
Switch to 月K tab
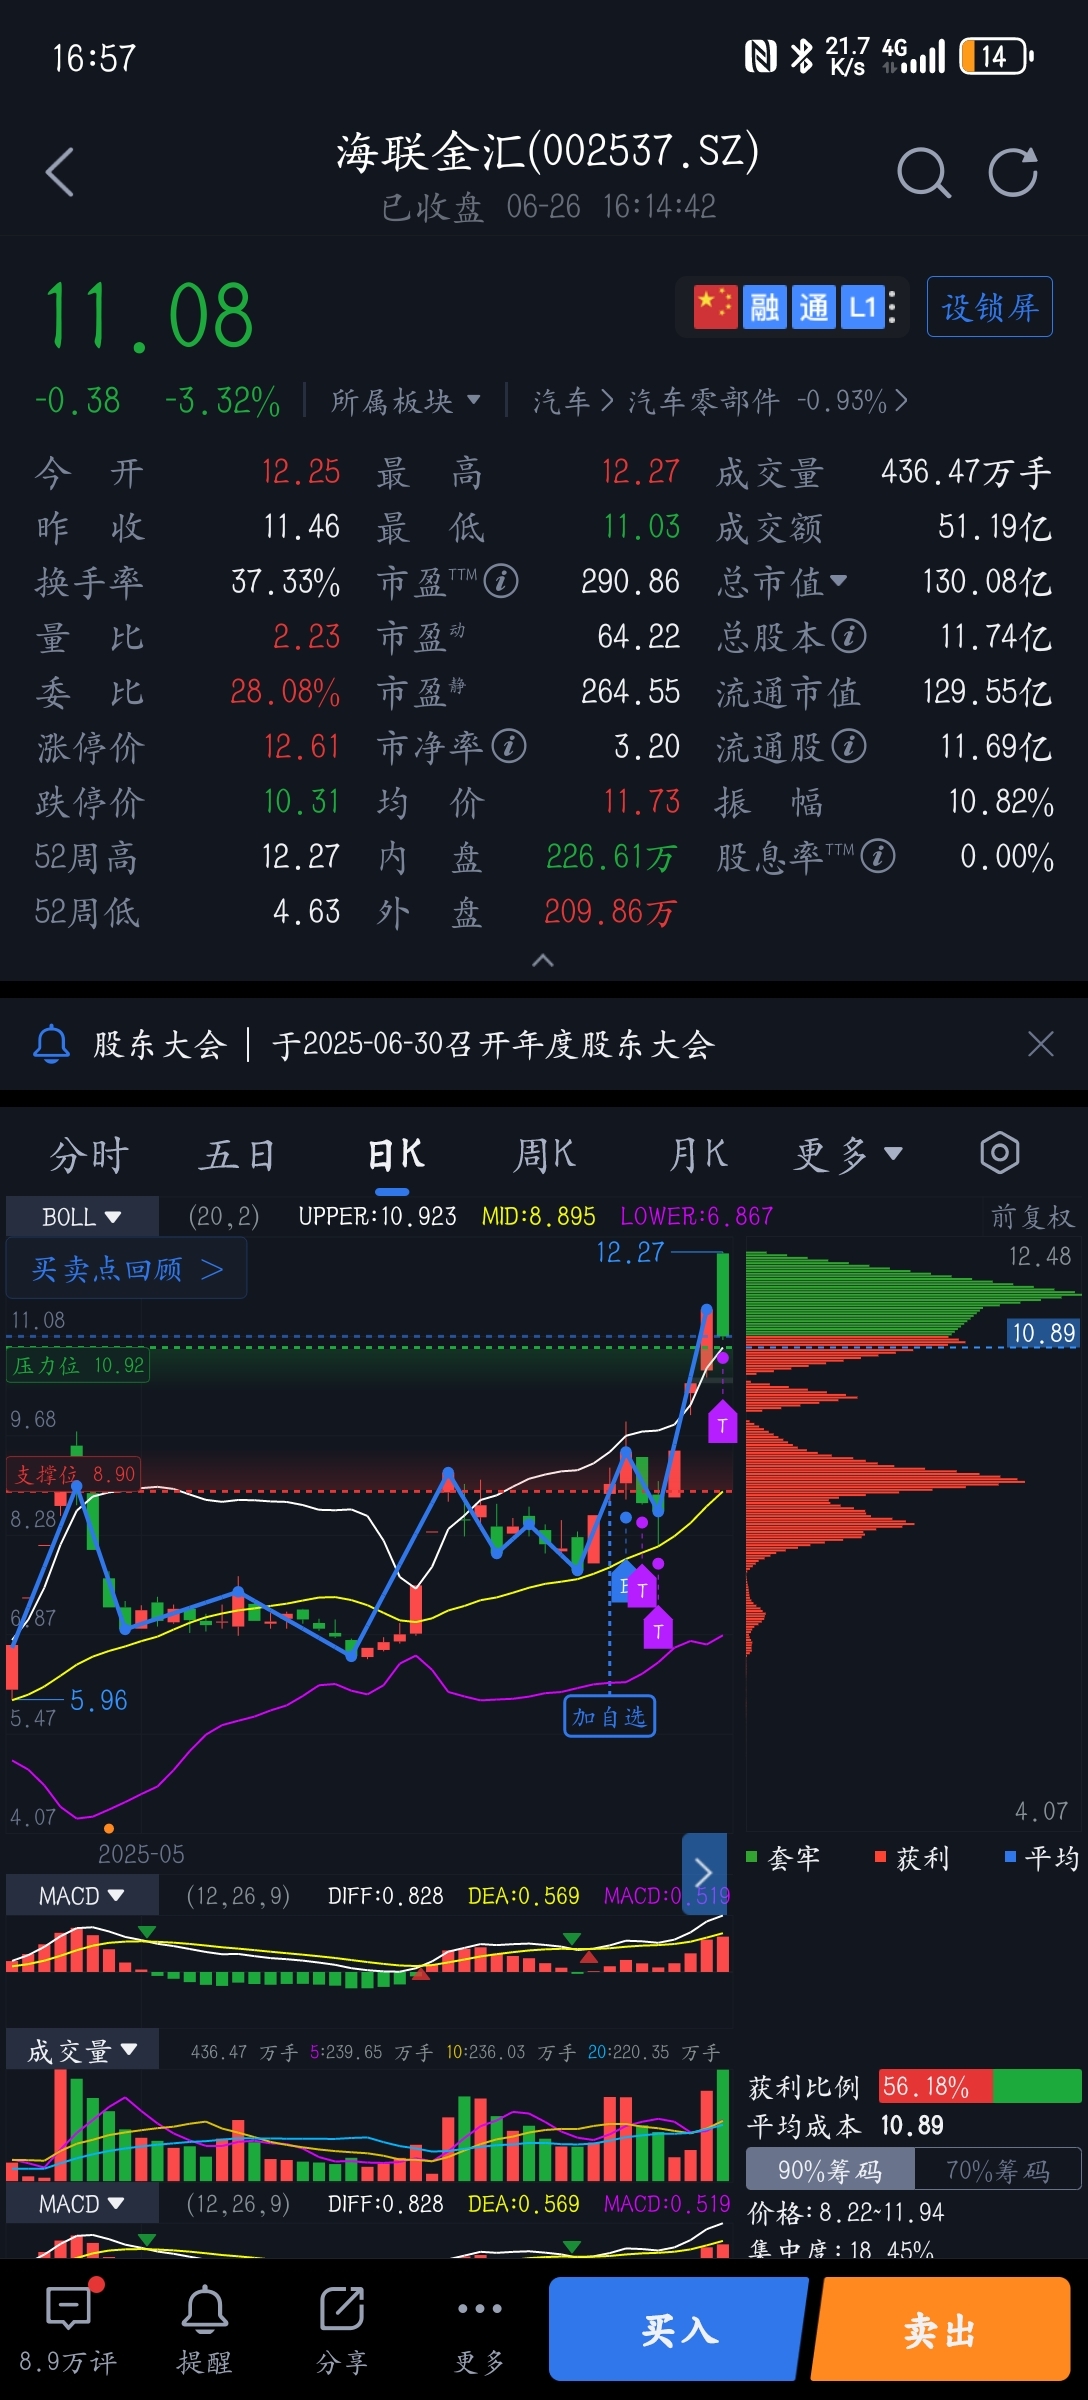pos(697,1154)
